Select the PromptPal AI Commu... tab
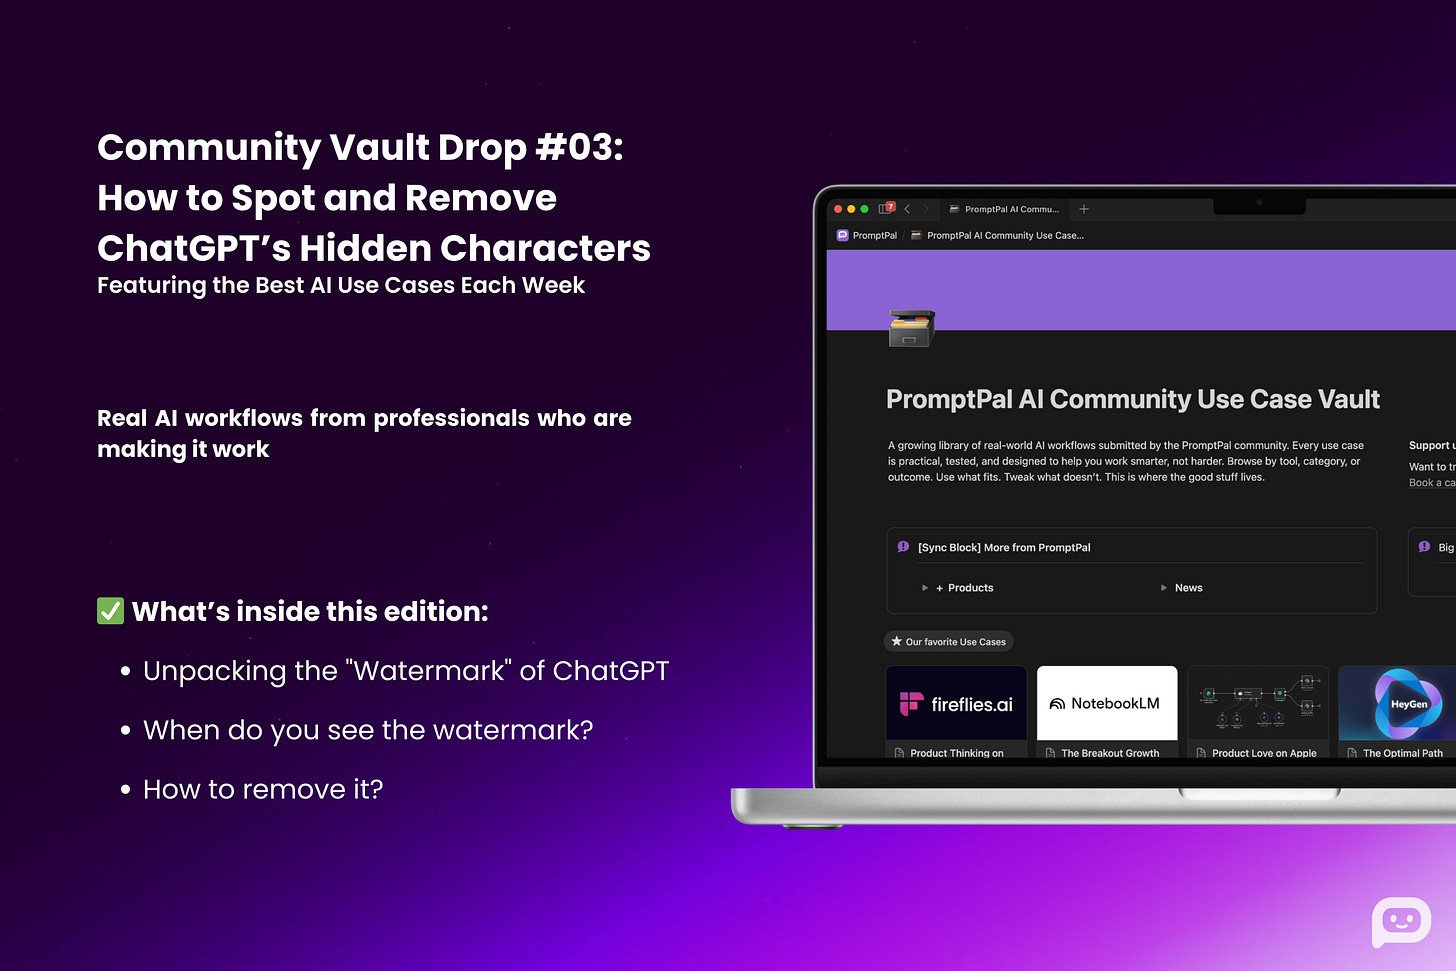Viewport: 1456px width, 971px height. pyautogui.click(x=1004, y=209)
